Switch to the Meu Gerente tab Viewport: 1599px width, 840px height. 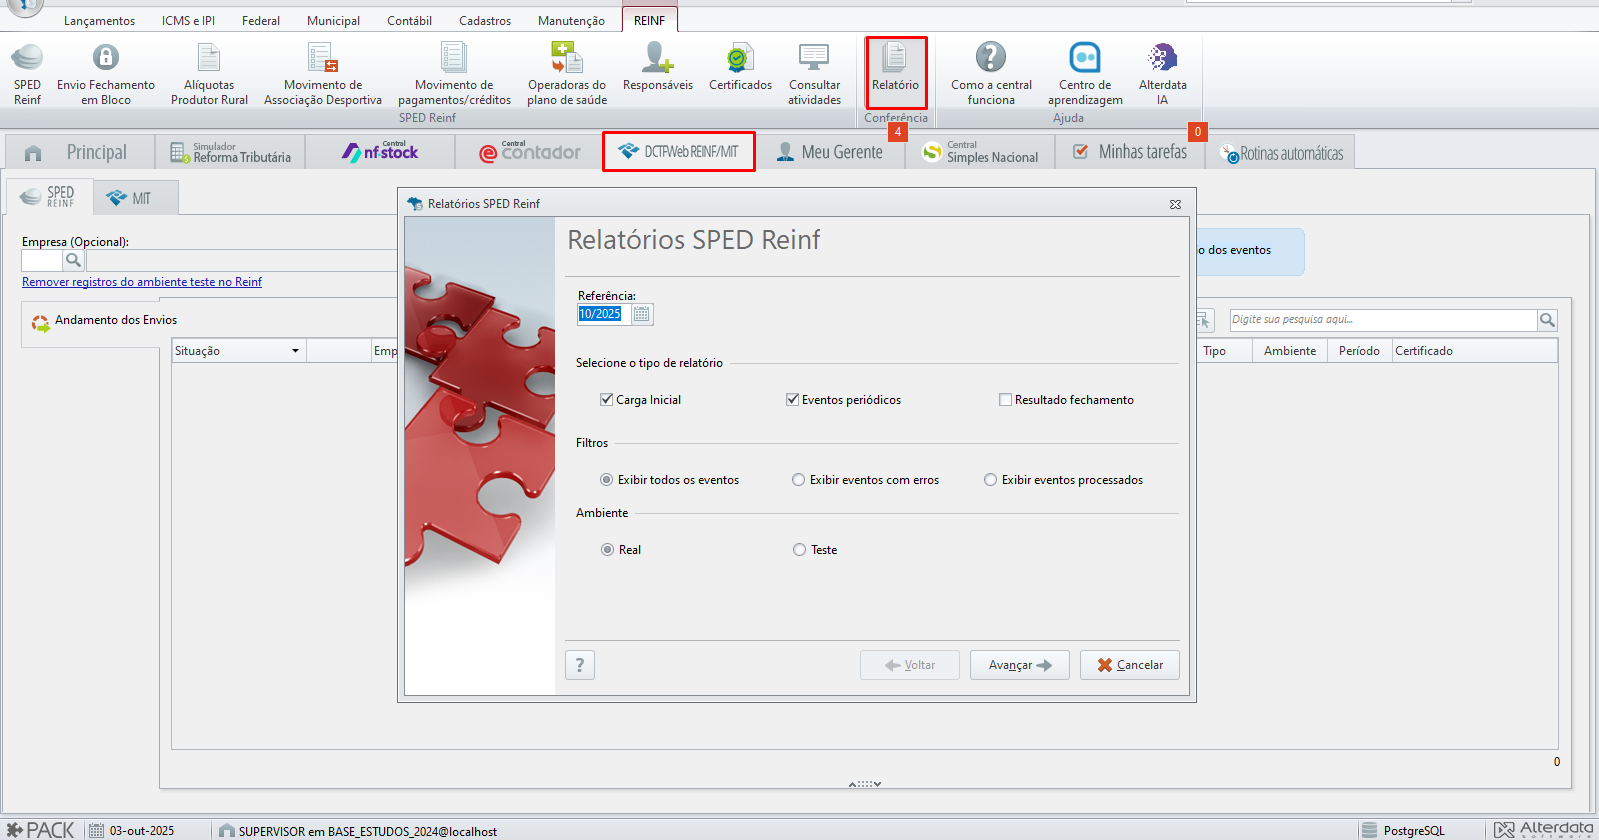pos(830,152)
